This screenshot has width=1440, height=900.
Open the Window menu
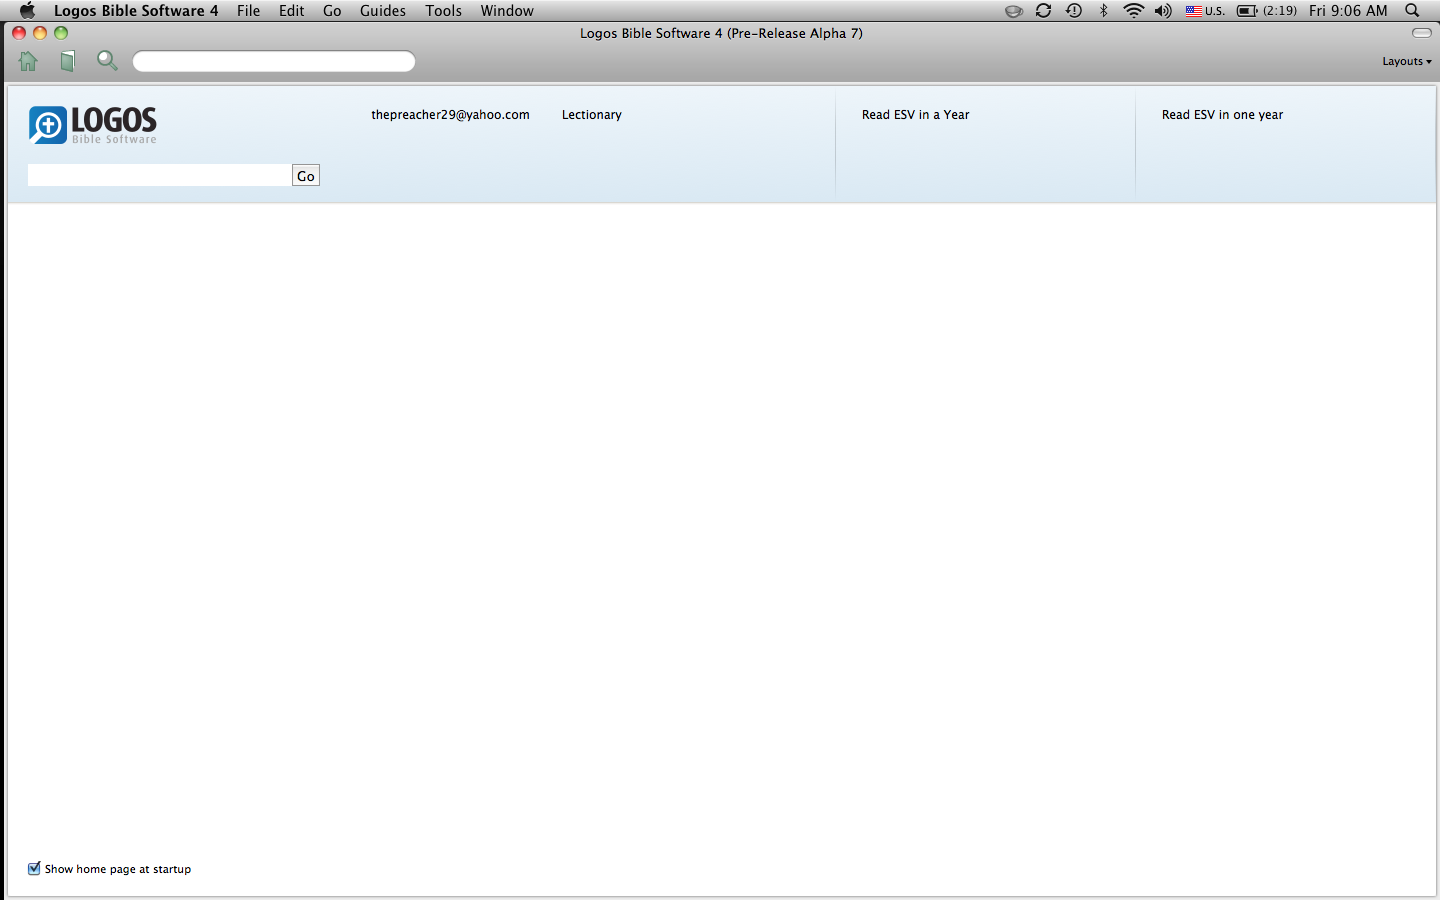[x=507, y=10]
